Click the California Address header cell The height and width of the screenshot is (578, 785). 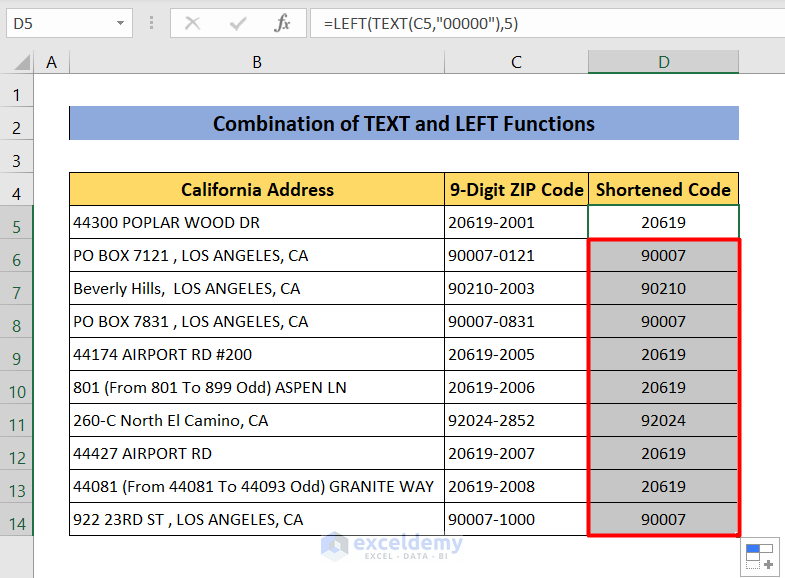(x=257, y=190)
